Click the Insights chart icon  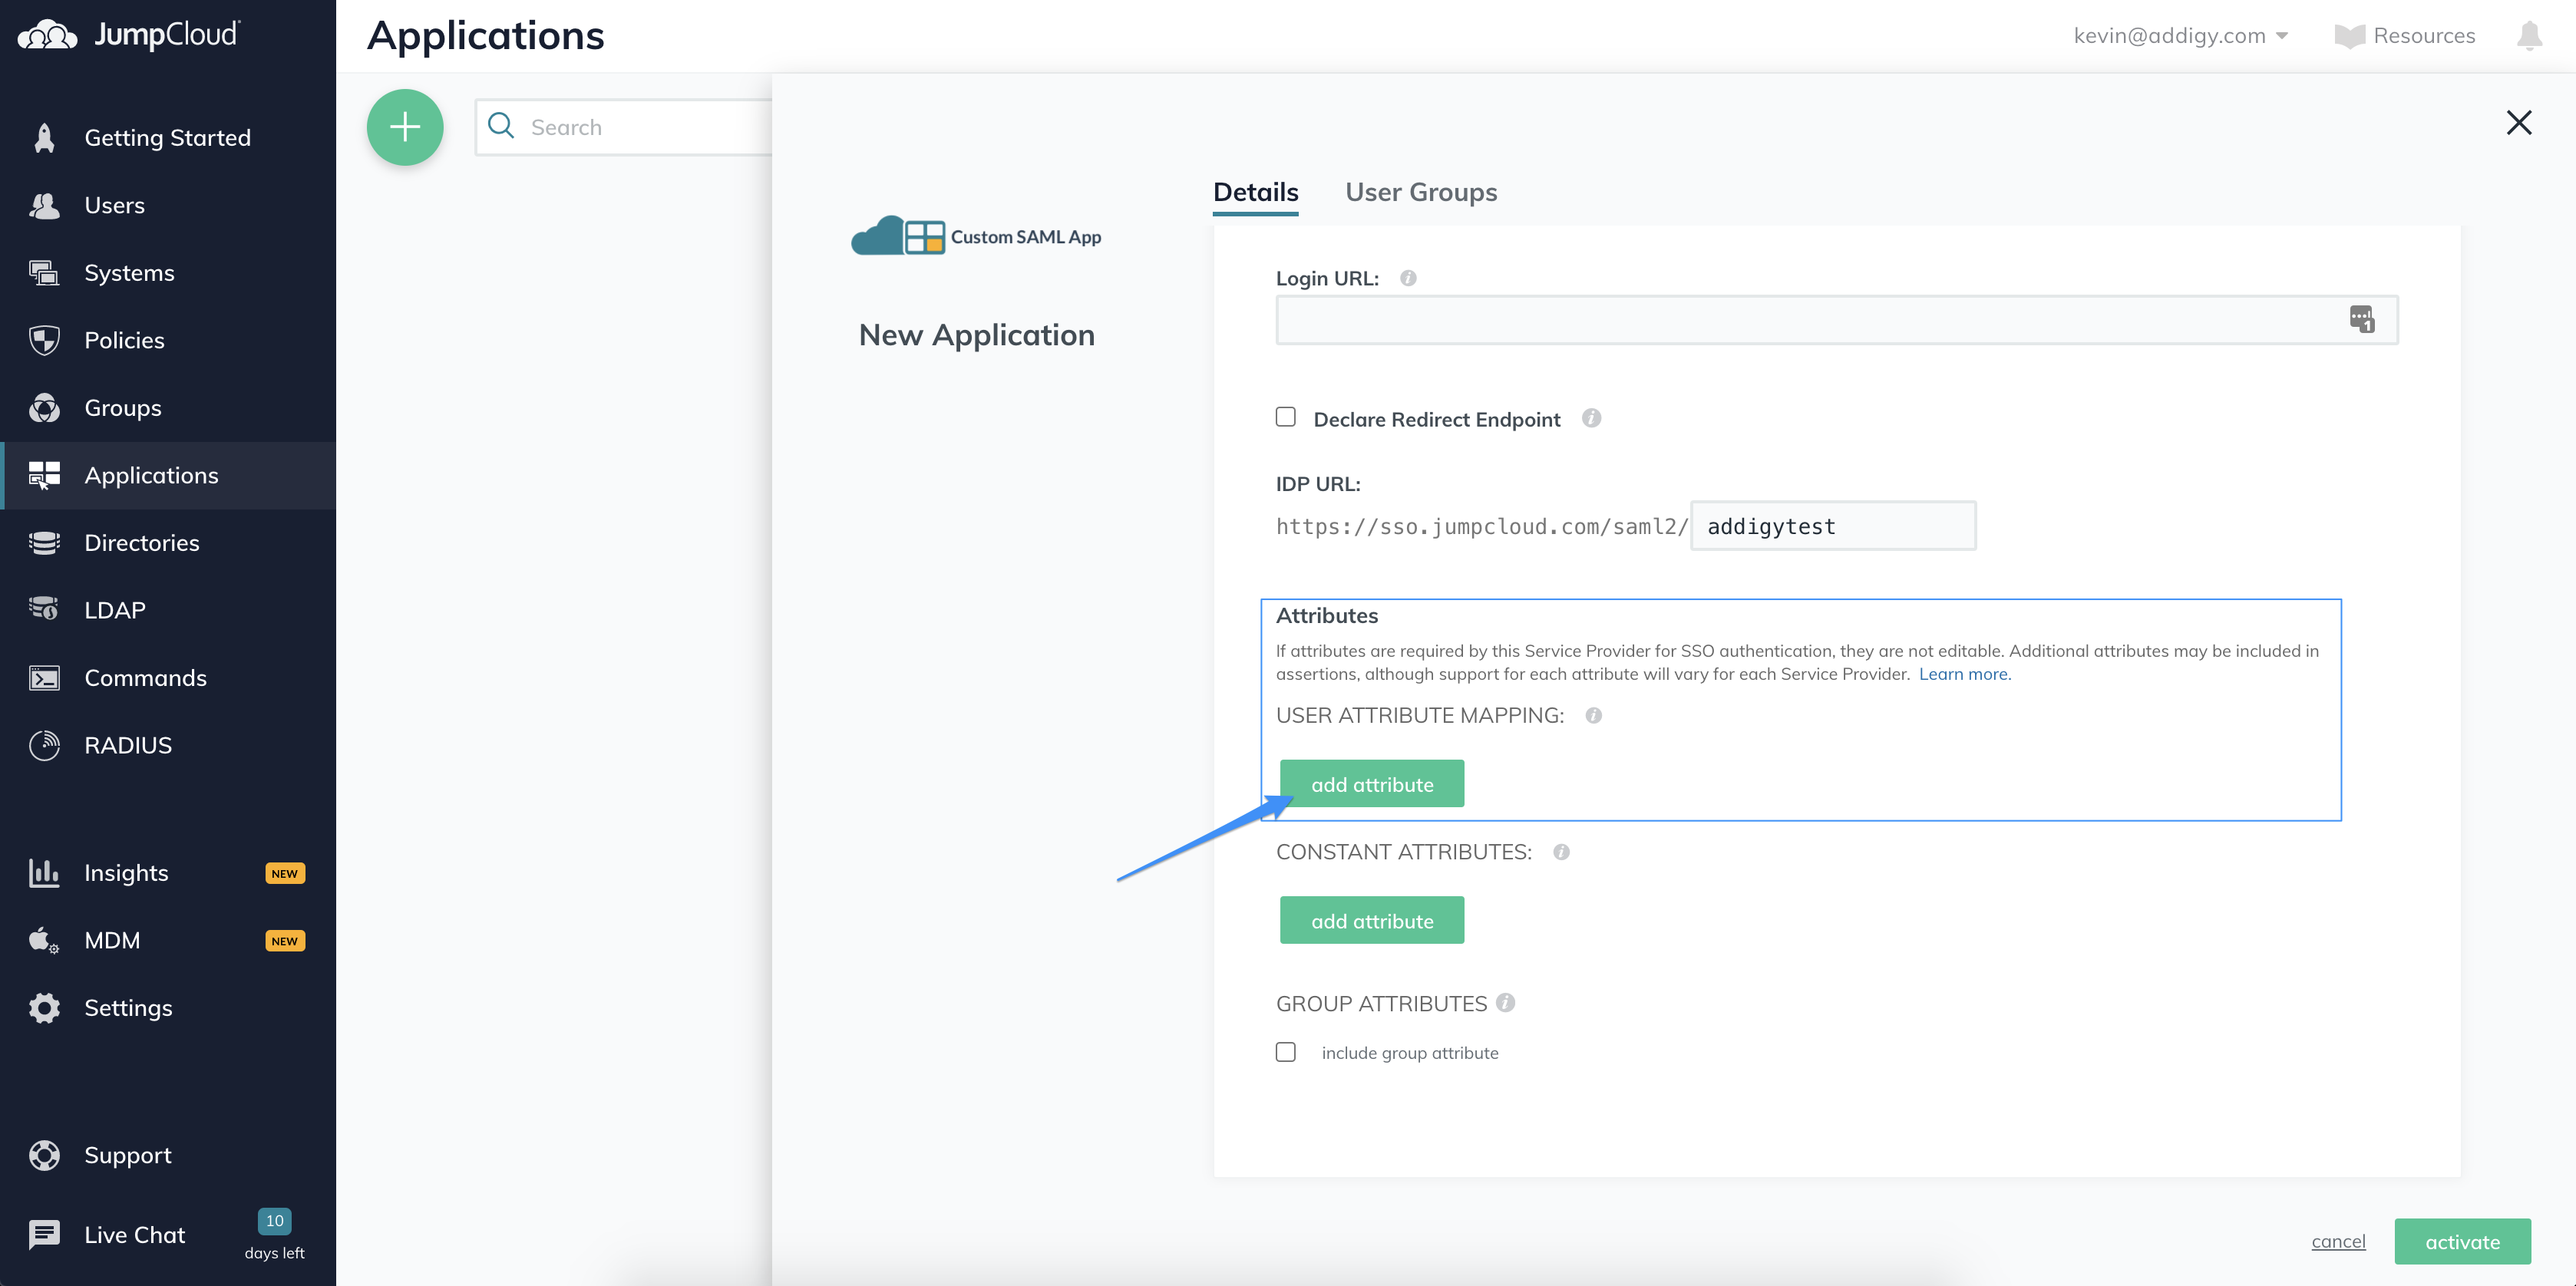coord(44,873)
